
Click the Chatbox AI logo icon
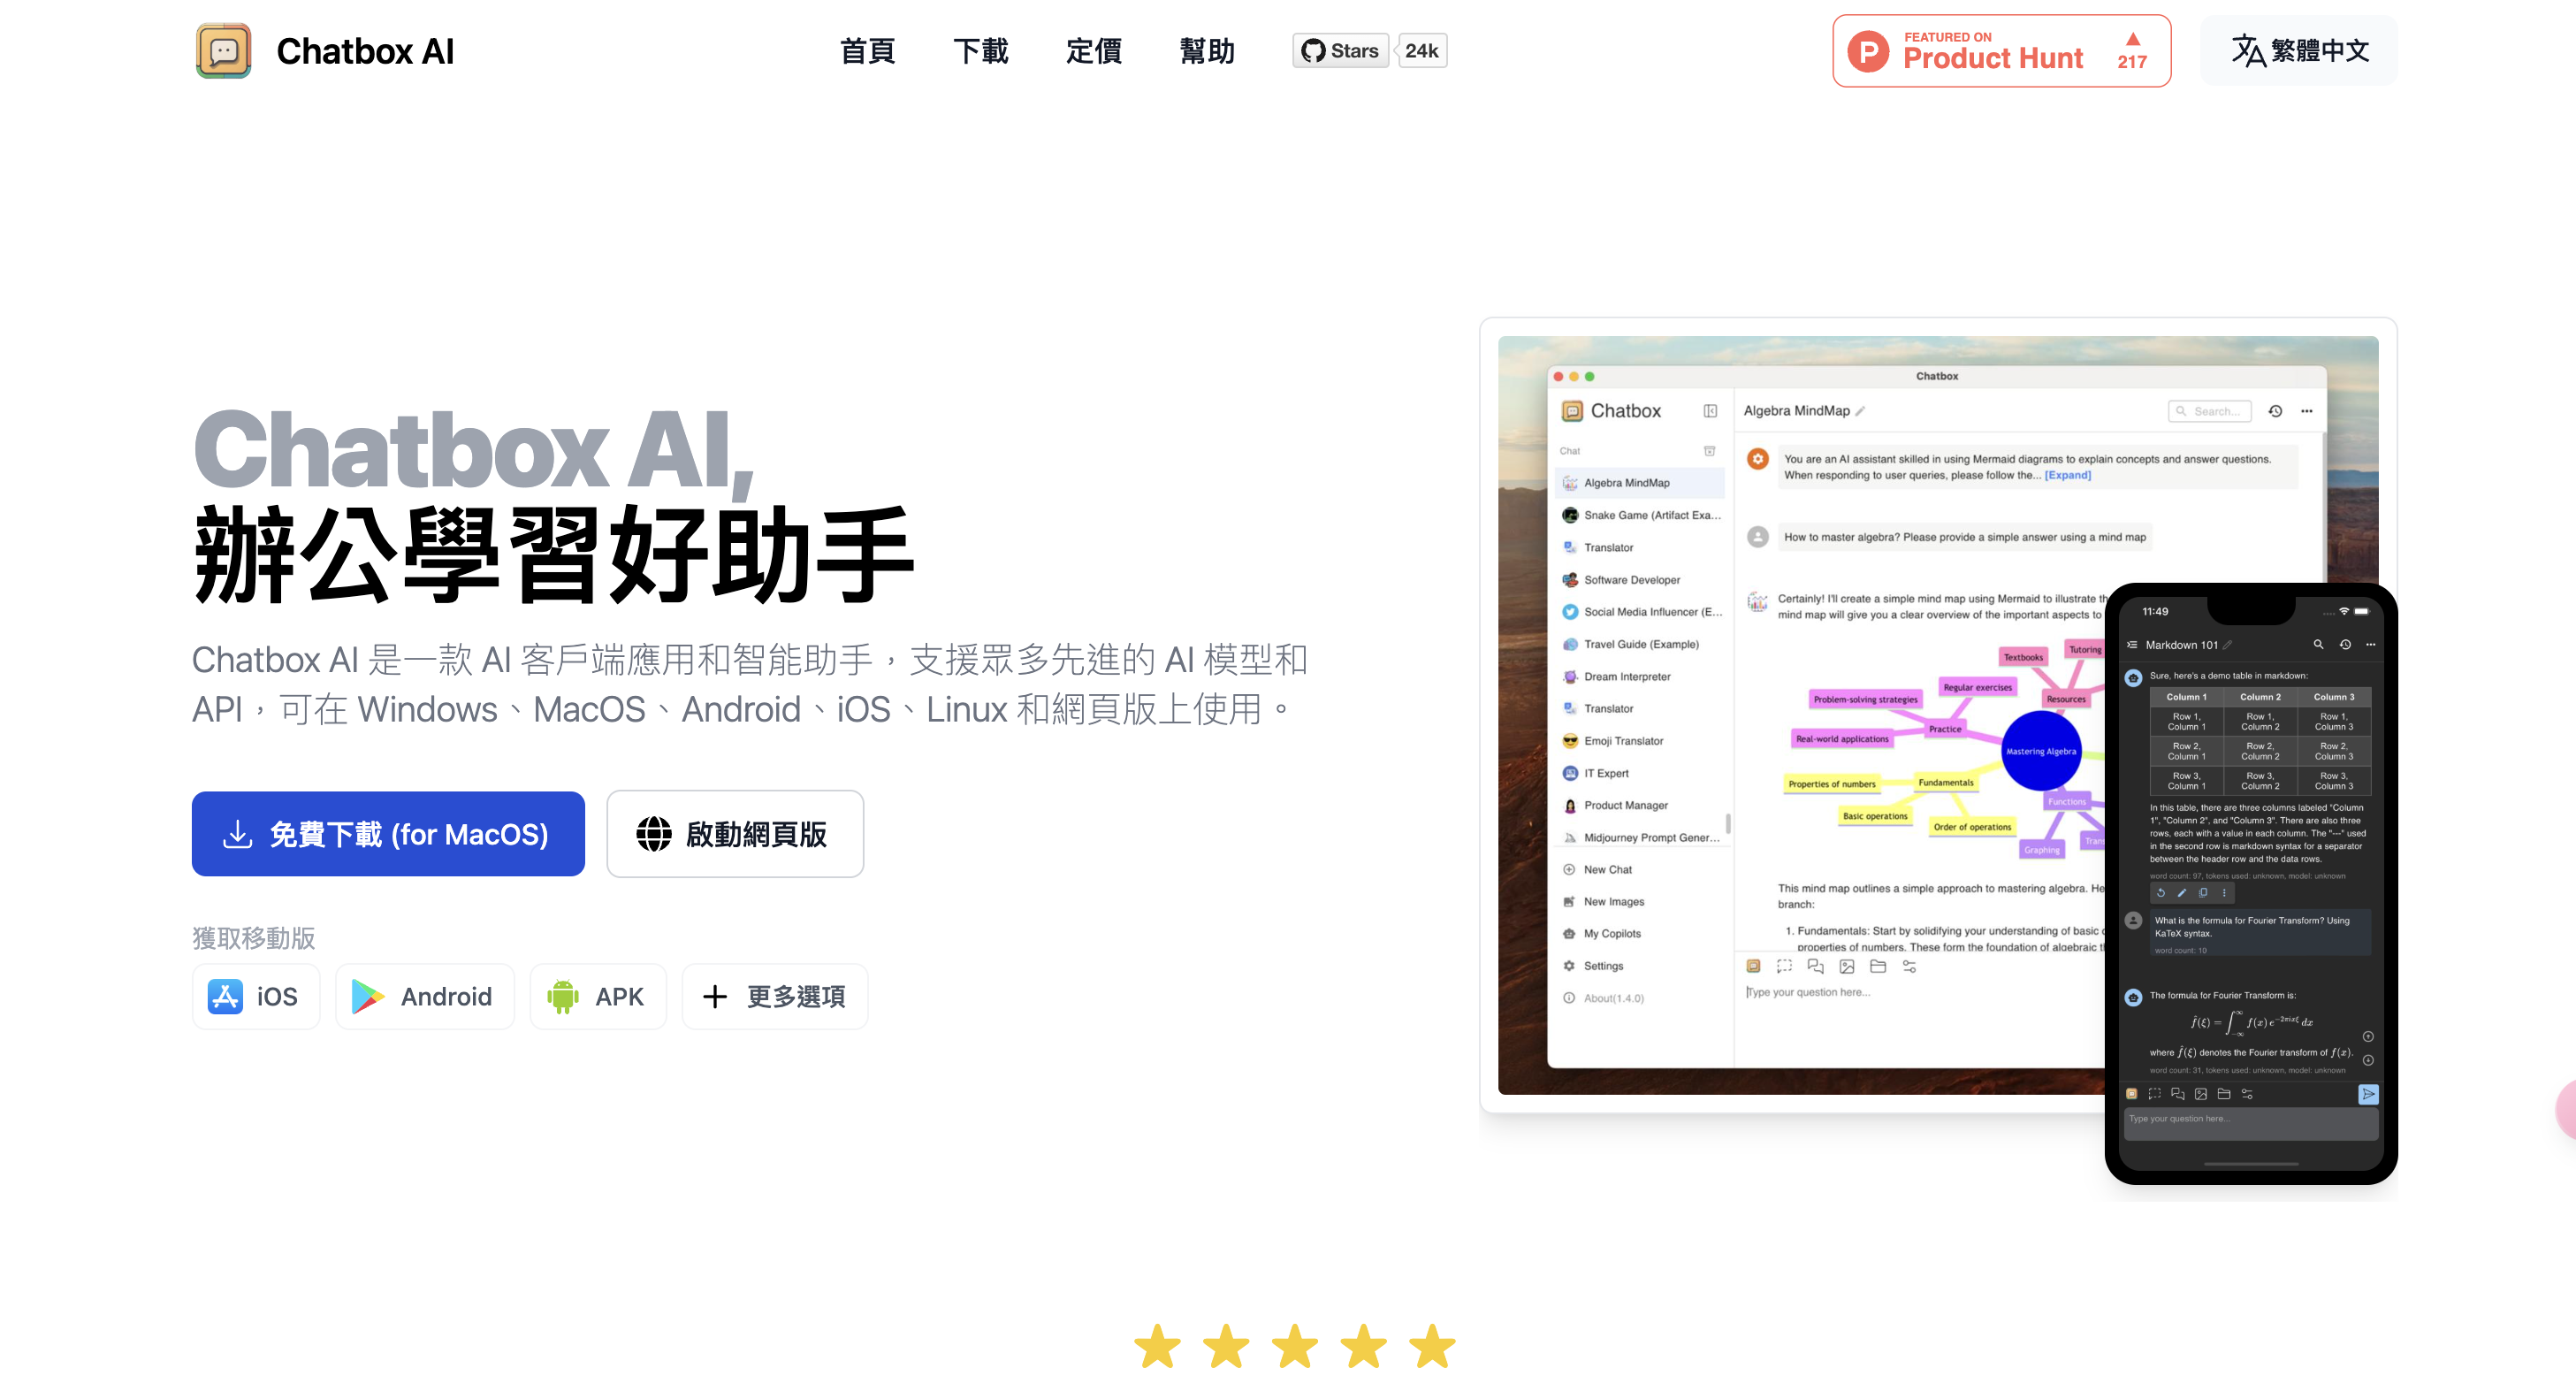223,51
